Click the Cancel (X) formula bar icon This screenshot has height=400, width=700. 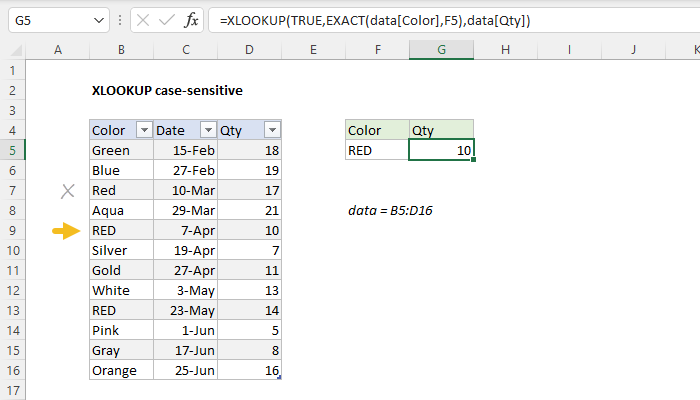pos(143,21)
